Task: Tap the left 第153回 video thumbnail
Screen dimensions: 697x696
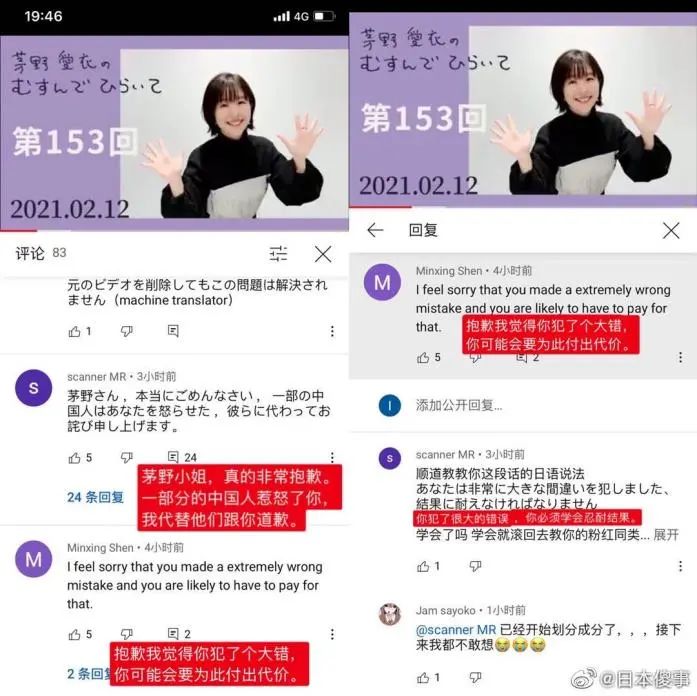Action: click(174, 133)
